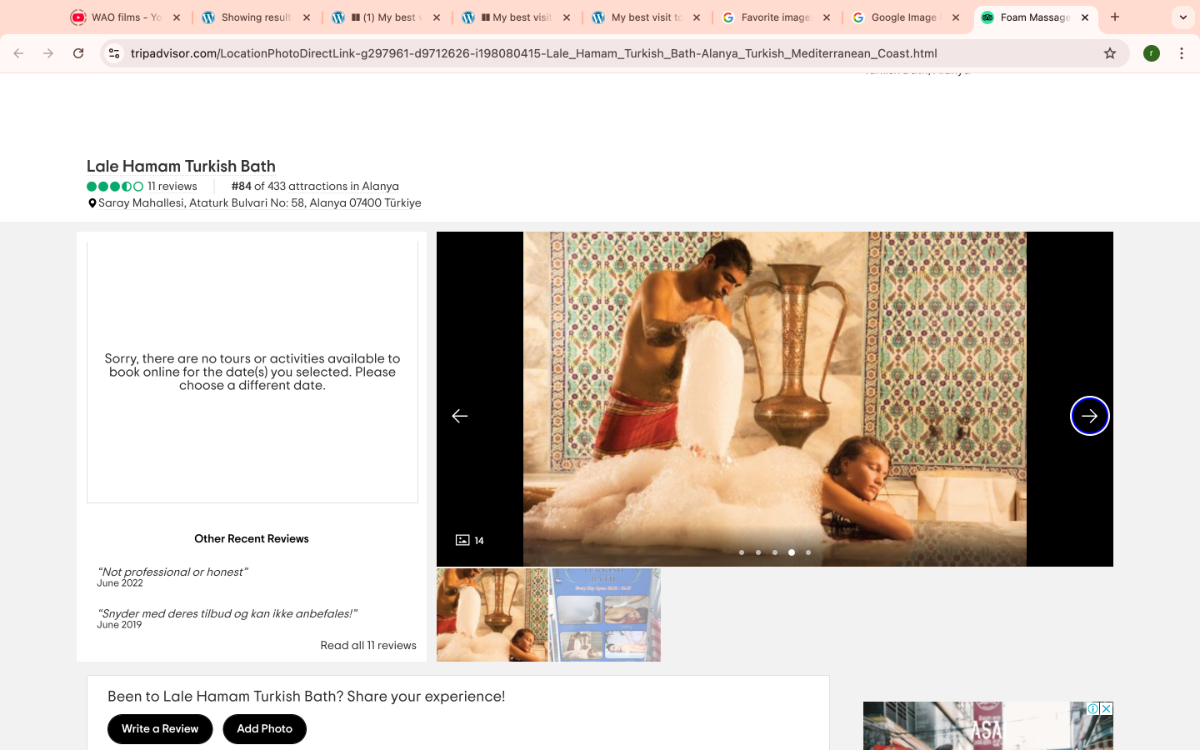Bookmark this page with the star icon
The width and height of the screenshot is (1200, 750).
(x=1110, y=53)
